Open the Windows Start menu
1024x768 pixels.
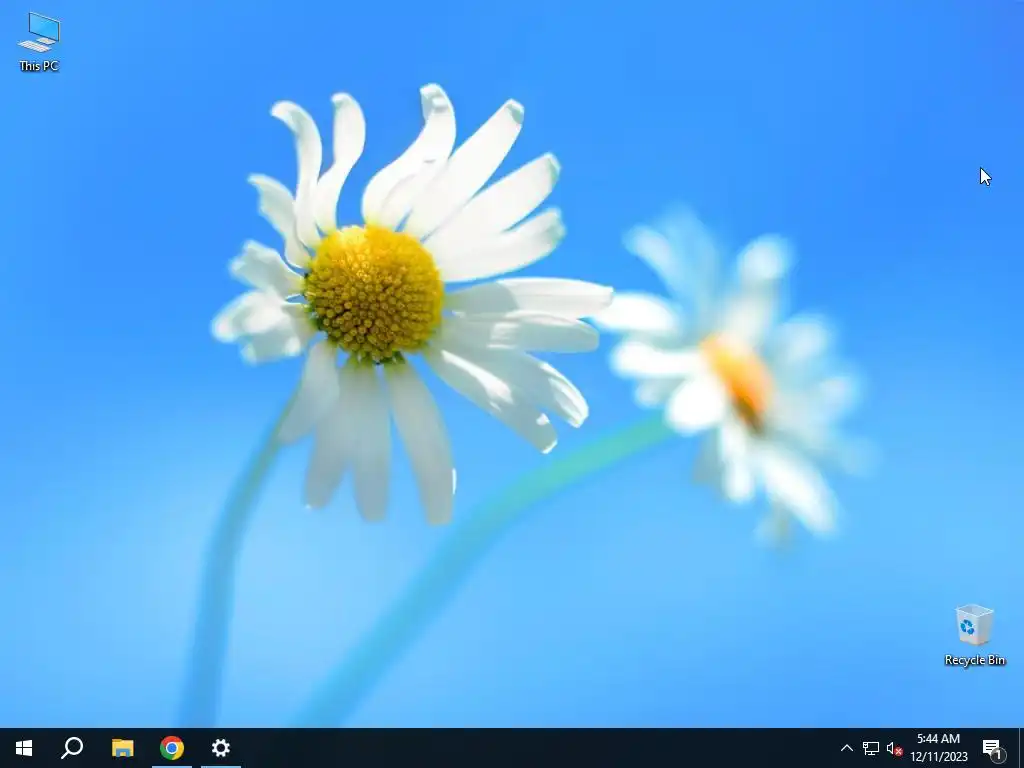coord(24,748)
